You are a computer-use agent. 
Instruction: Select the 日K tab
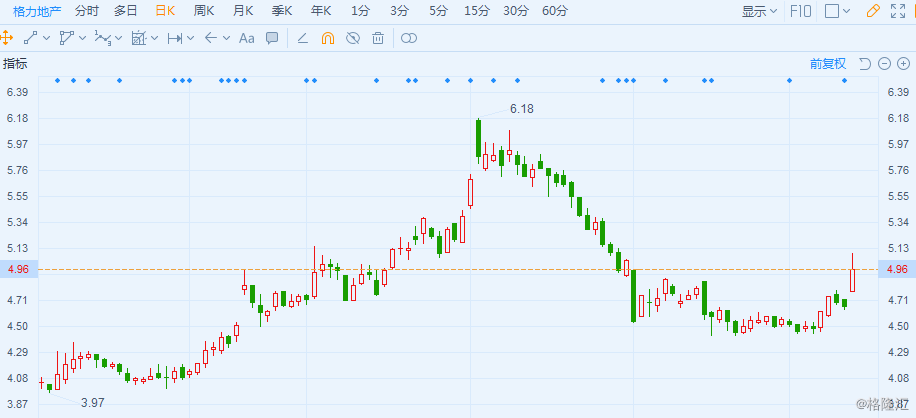(165, 11)
